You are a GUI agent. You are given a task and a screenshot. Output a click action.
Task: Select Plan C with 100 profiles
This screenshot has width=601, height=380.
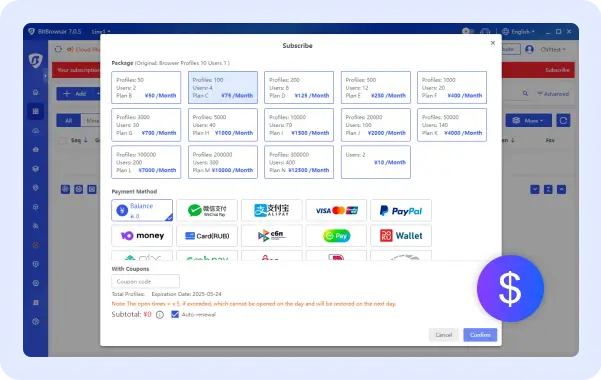(x=223, y=87)
